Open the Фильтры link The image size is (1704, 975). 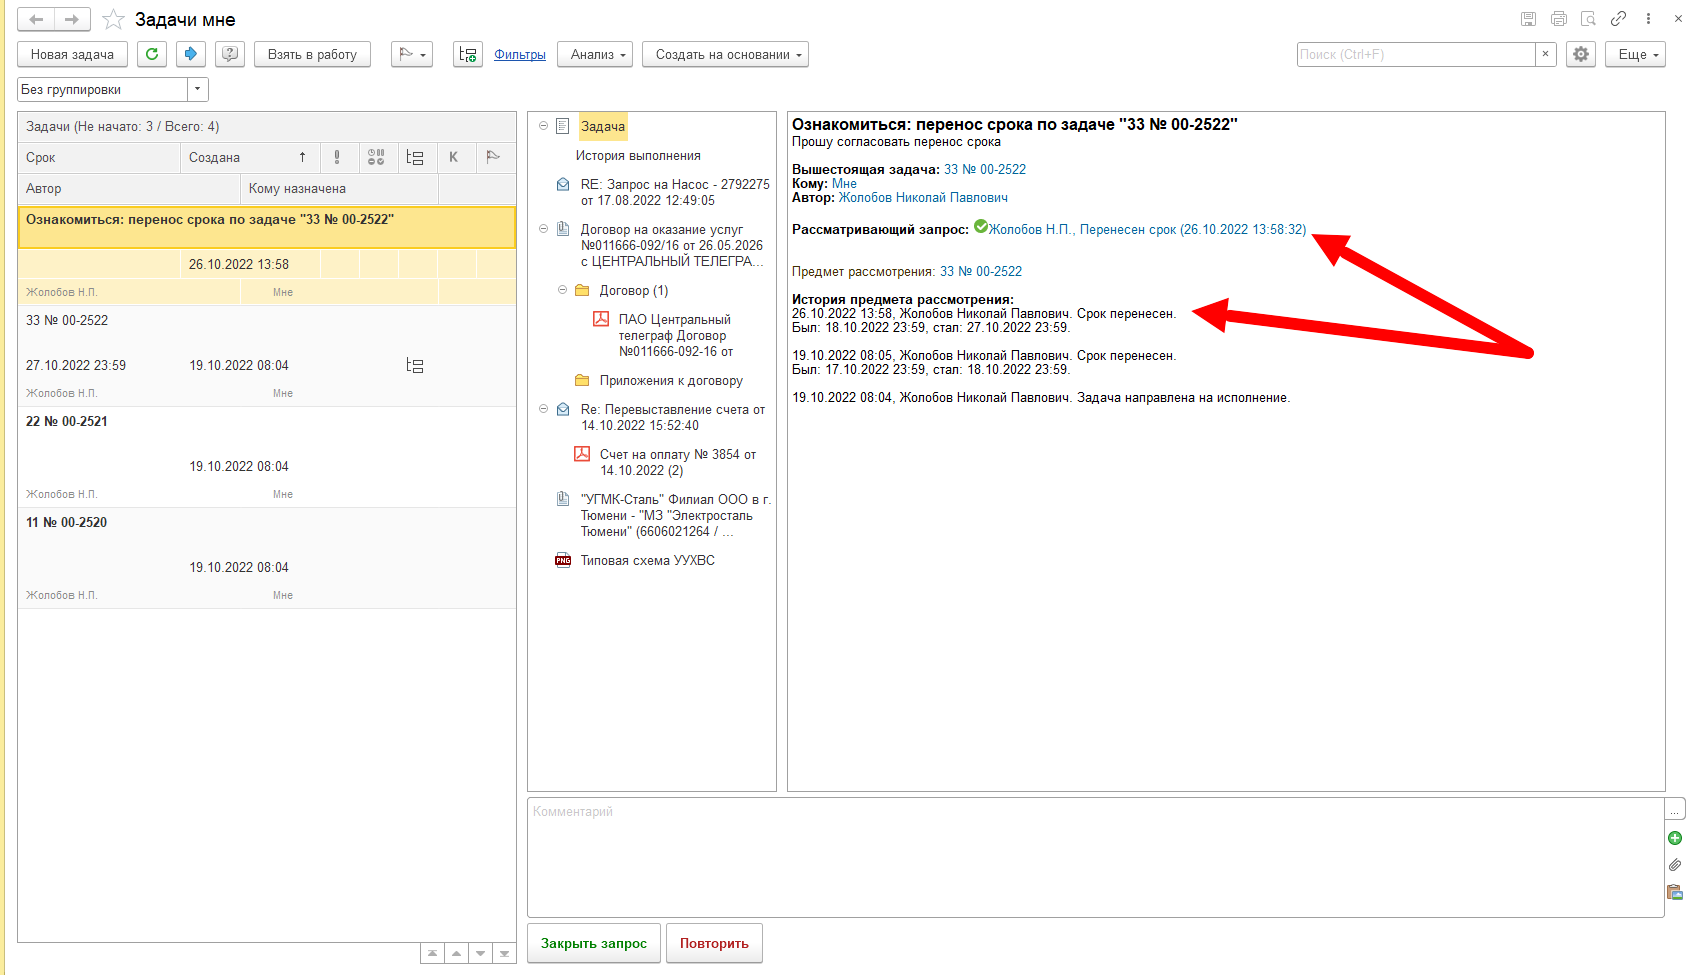[520, 54]
